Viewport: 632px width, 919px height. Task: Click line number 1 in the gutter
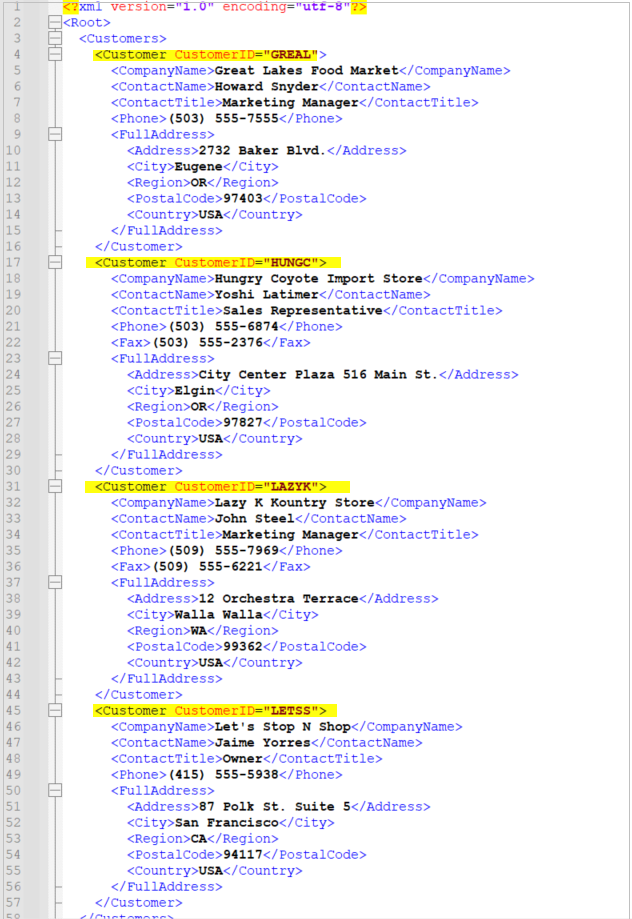click(x=18, y=6)
